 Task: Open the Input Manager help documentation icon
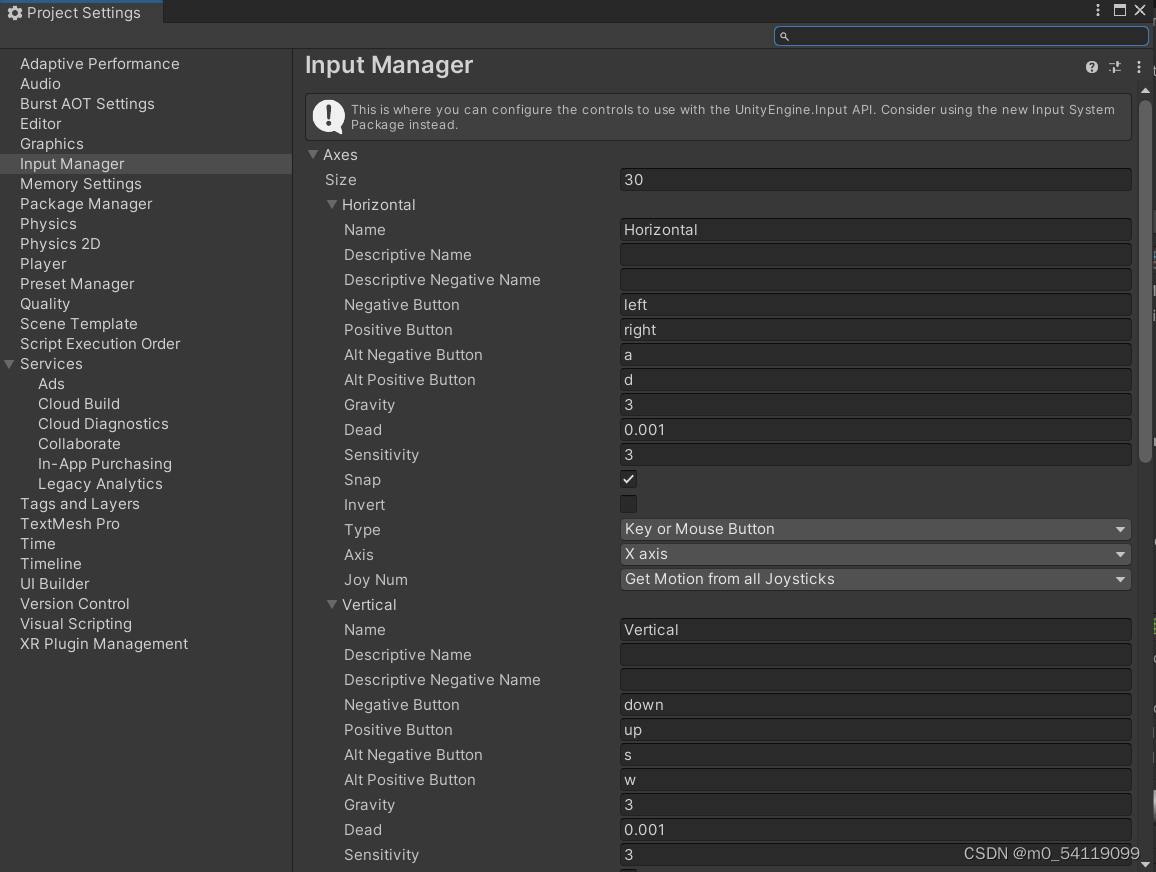click(1092, 67)
